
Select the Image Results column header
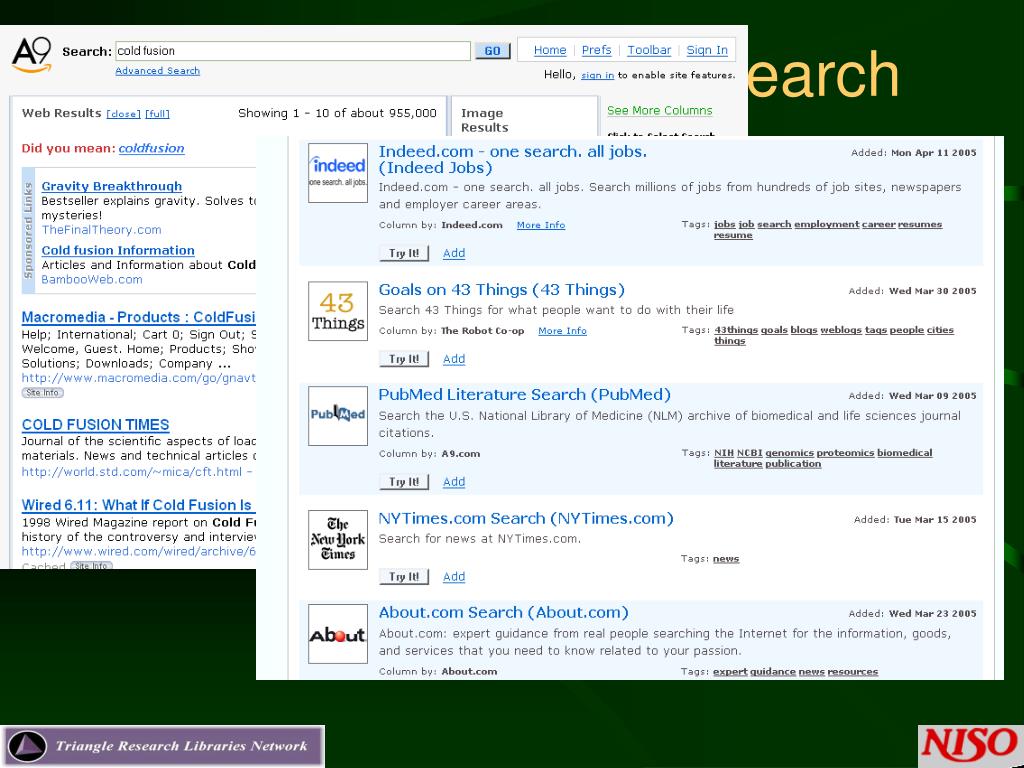pyautogui.click(x=485, y=120)
